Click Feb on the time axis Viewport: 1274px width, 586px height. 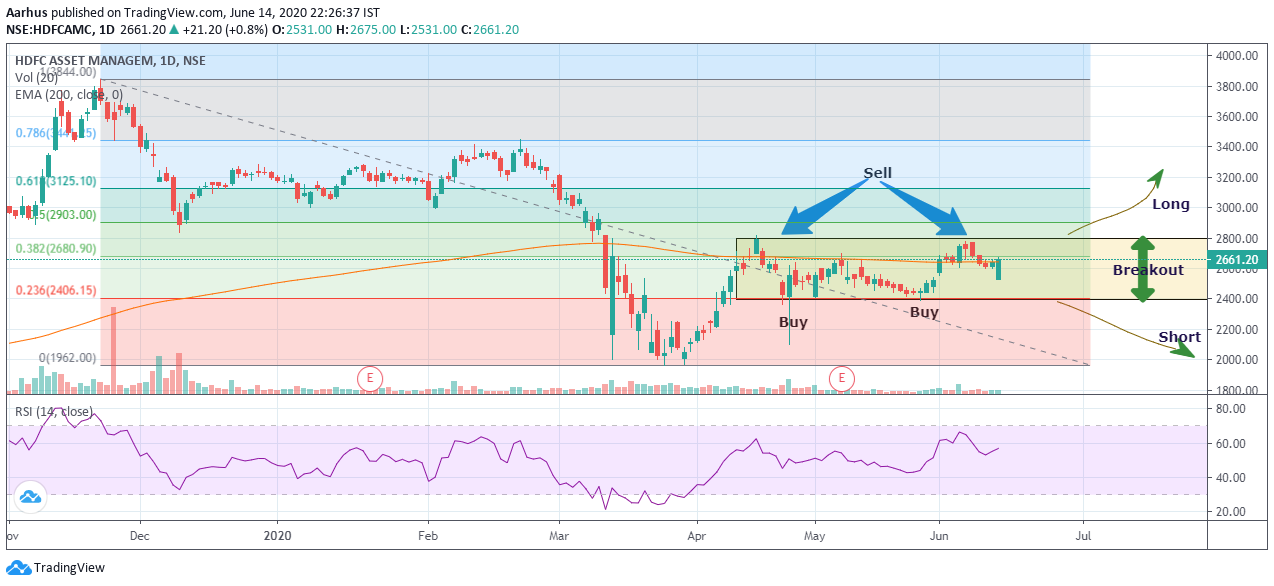pos(429,534)
